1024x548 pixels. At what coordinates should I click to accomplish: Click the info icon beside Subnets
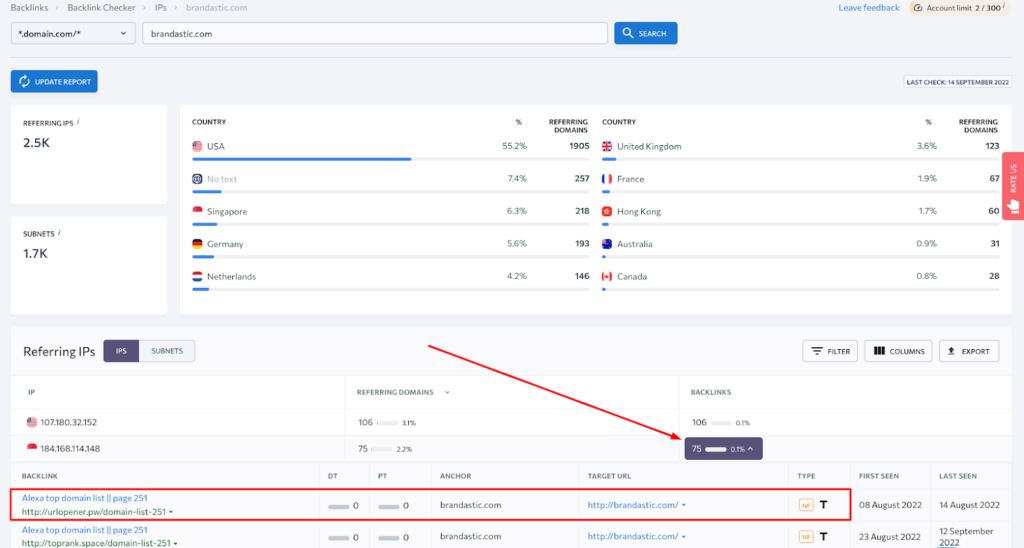click(x=59, y=233)
